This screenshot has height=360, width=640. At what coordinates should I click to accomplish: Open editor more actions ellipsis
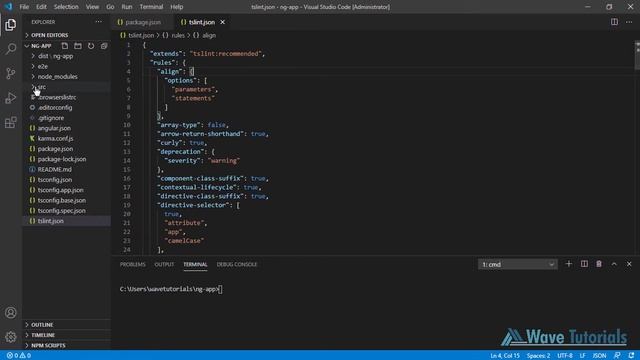[629, 22]
